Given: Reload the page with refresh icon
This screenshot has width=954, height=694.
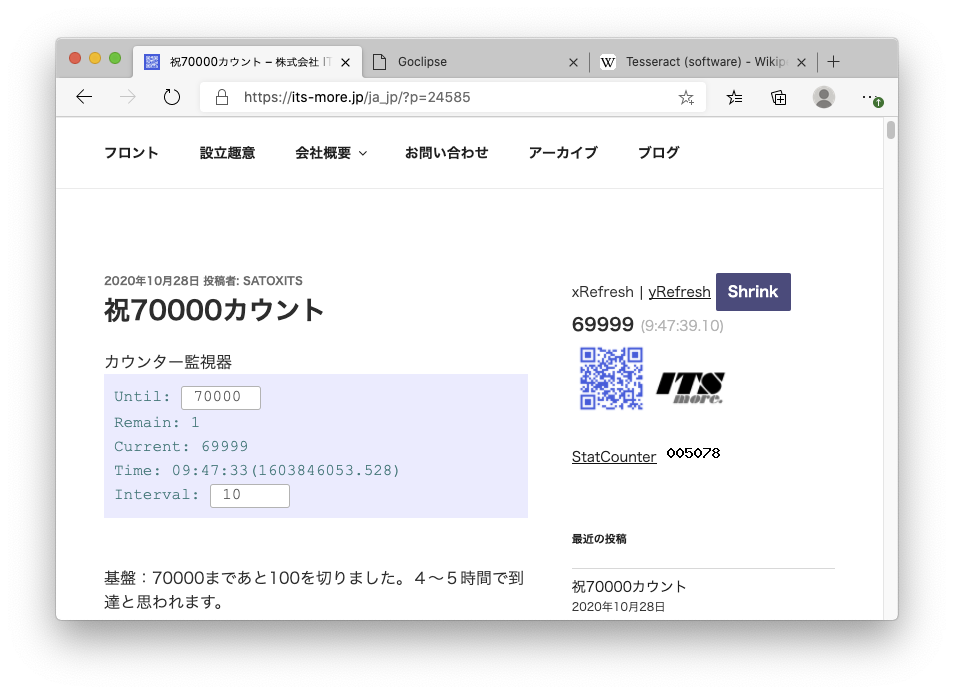Looking at the screenshot, I should point(171,97).
